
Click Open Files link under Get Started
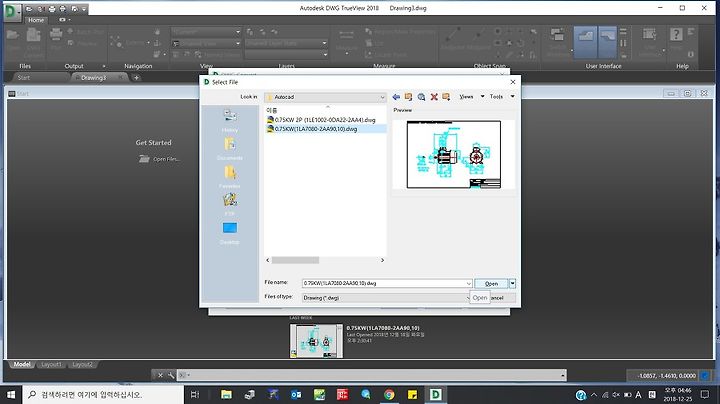166,159
